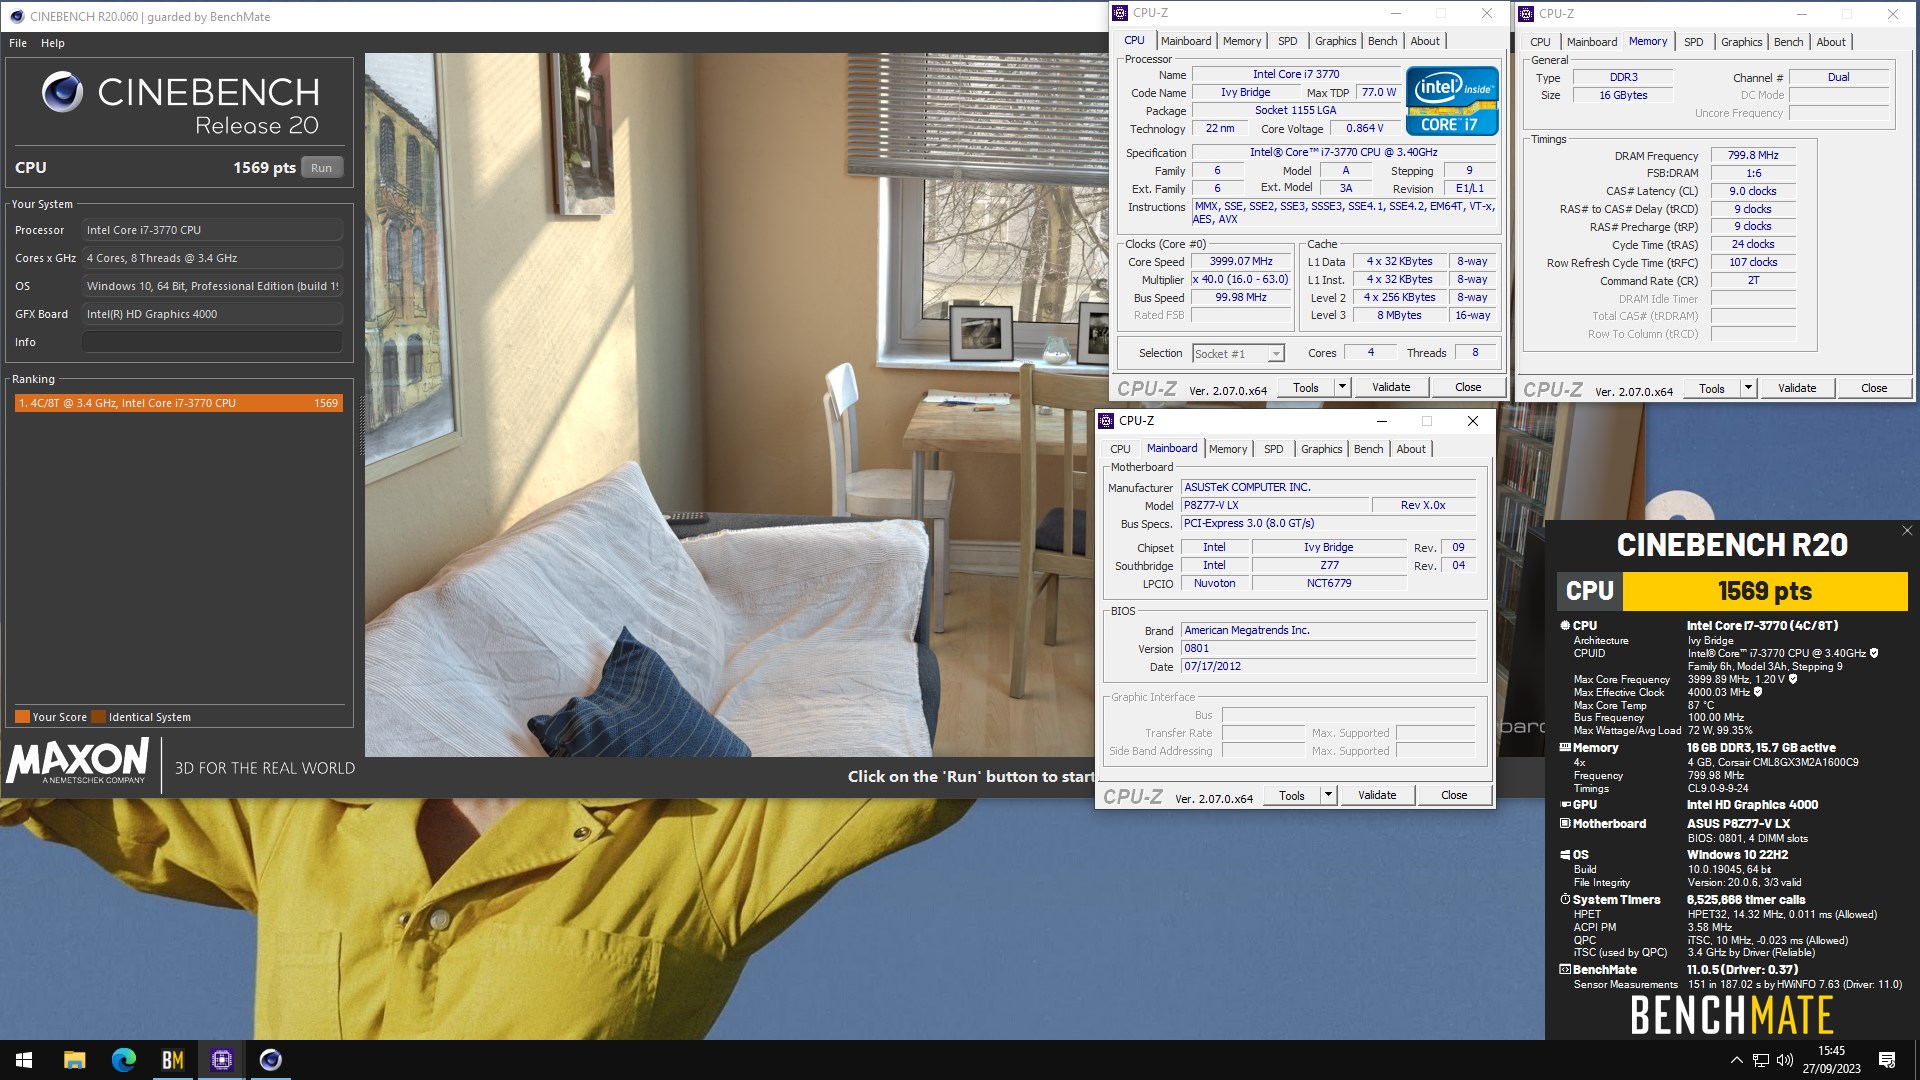The width and height of the screenshot is (1920, 1080).
Task: Click Close button in CPU-Z CPU window
Action: [x=1468, y=388]
